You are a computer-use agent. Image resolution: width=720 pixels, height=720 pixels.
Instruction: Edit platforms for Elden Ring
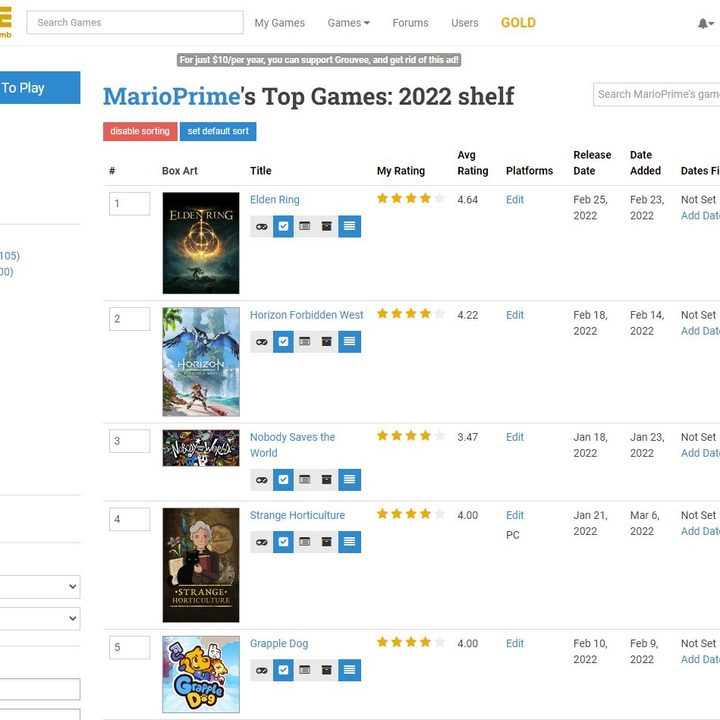515,200
